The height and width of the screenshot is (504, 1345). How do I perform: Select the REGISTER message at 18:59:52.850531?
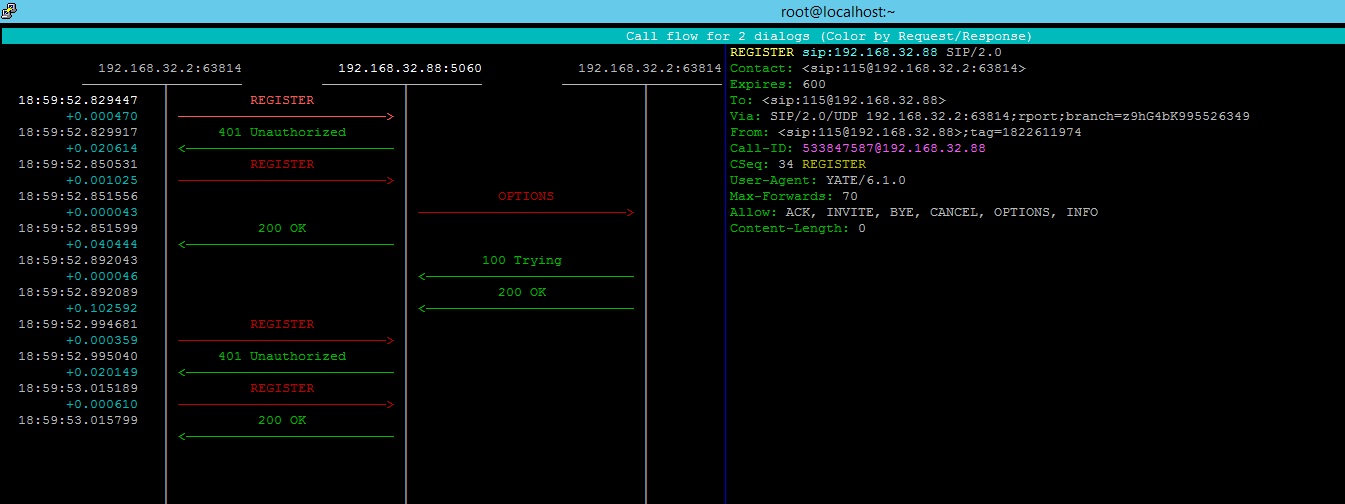[282, 165]
